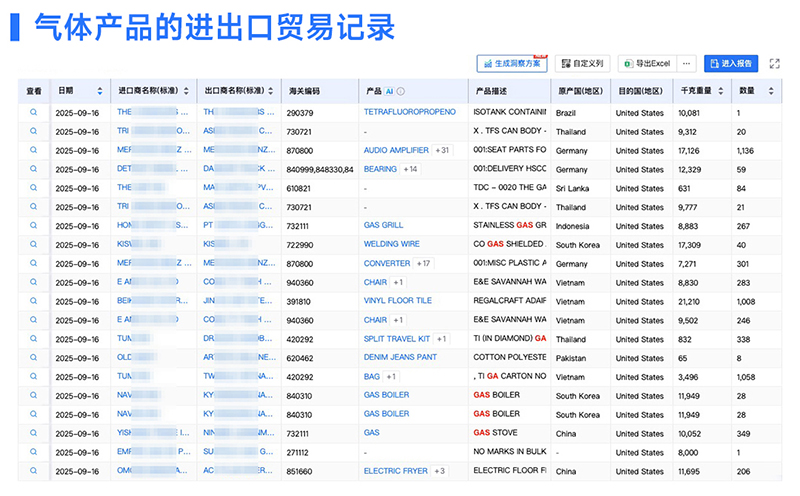Expand the +31 tag next to AUDIO AMPLIFIER
The height and width of the screenshot is (496, 800).
443,150
